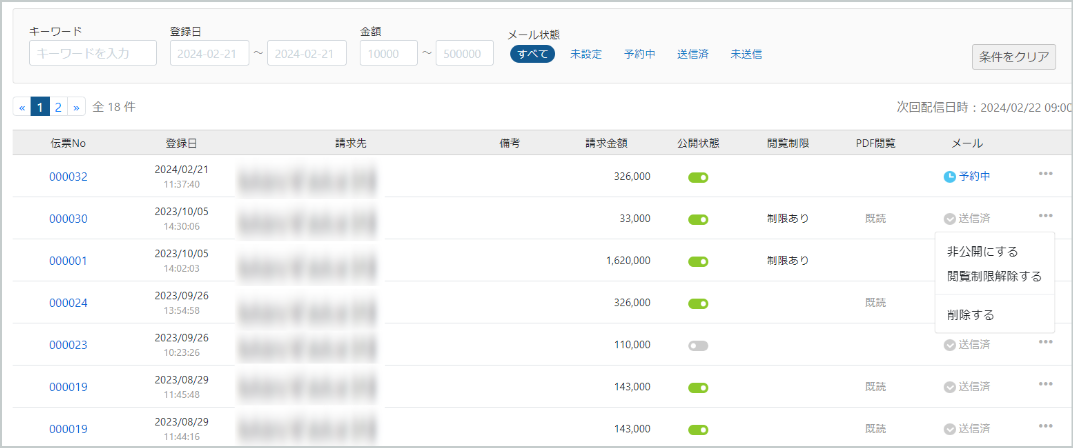Open the ellipsis menu for 000019 registered 11:44:16
1073x448 pixels.
coord(1045,427)
